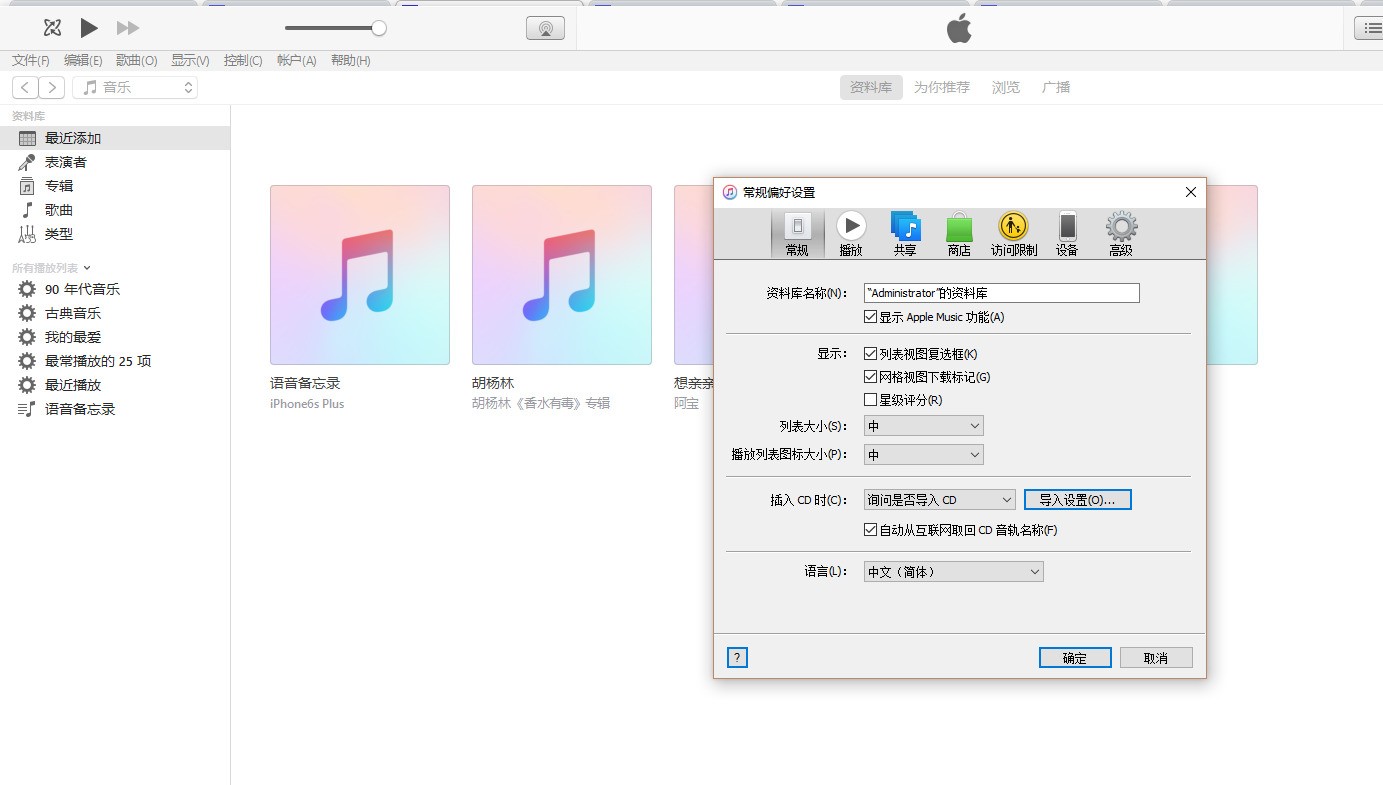The width and height of the screenshot is (1383, 785).
Task: Open the 访问限制 preferences pane icon
Action: tap(1014, 234)
